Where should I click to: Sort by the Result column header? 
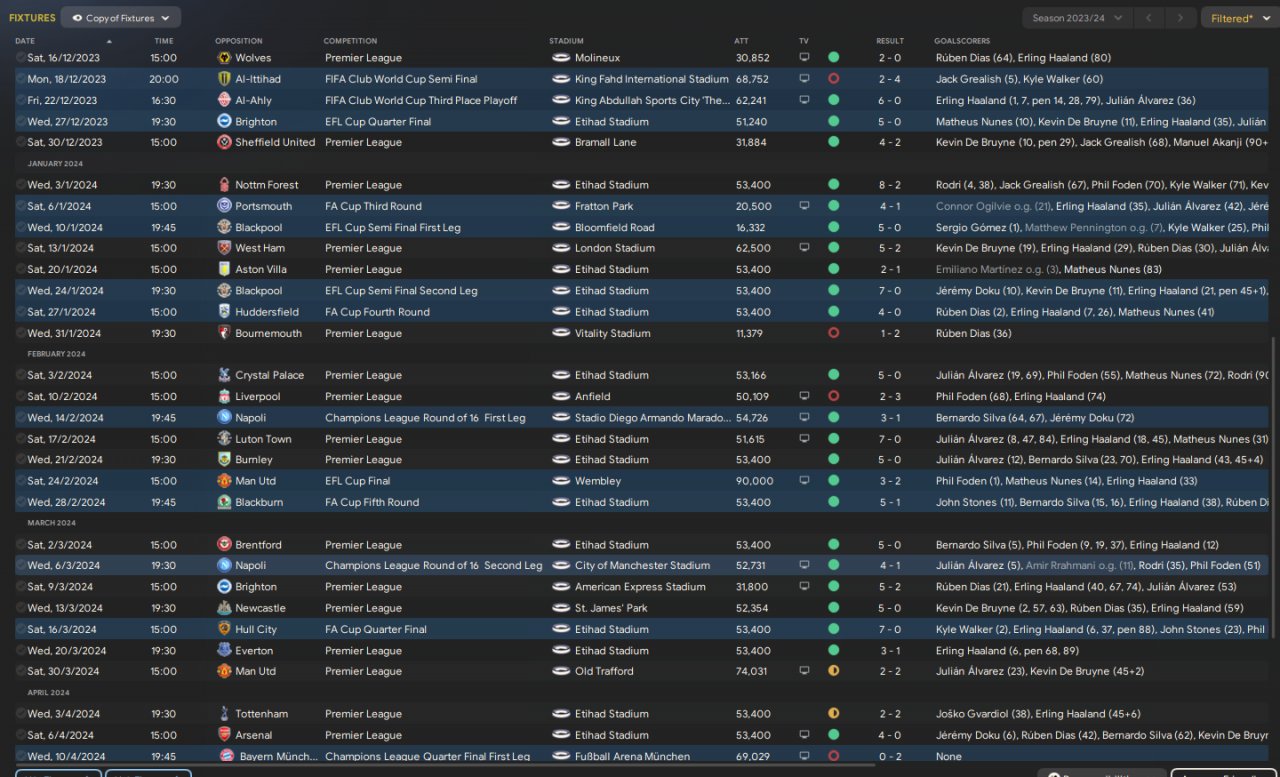(890, 41)
